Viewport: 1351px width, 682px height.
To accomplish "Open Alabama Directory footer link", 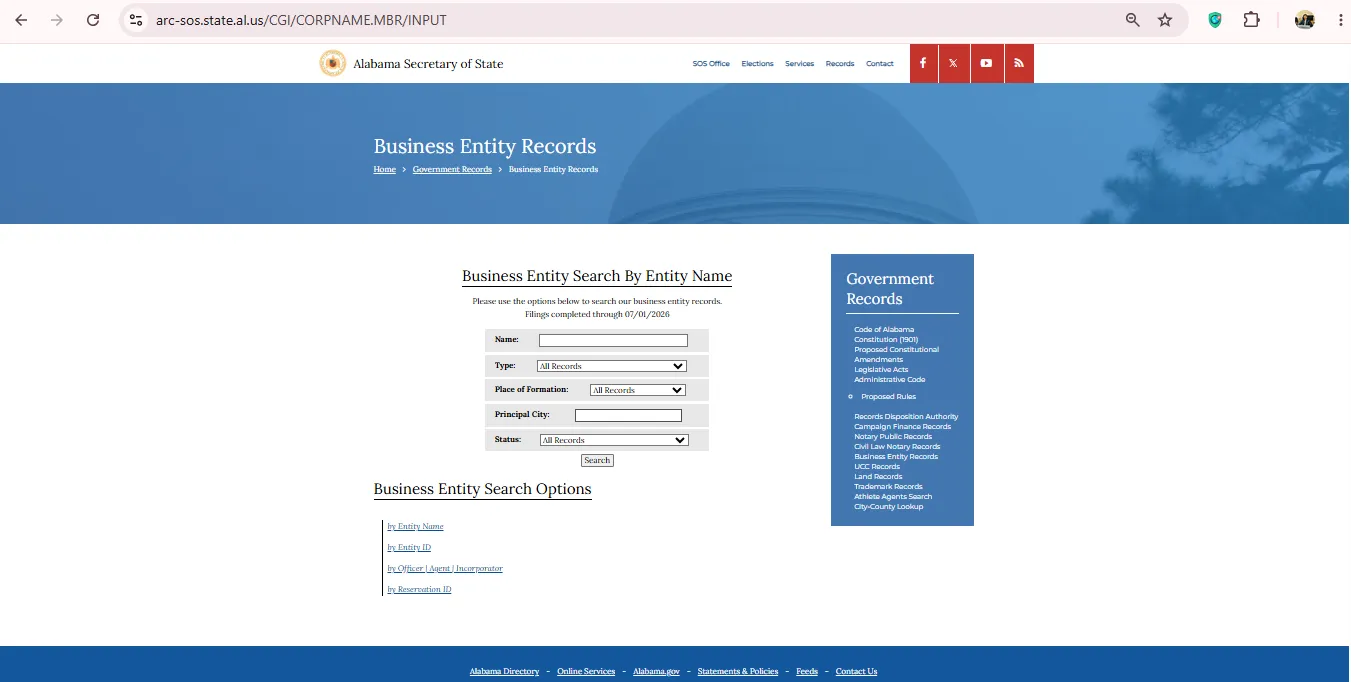I will pos(504,672).
